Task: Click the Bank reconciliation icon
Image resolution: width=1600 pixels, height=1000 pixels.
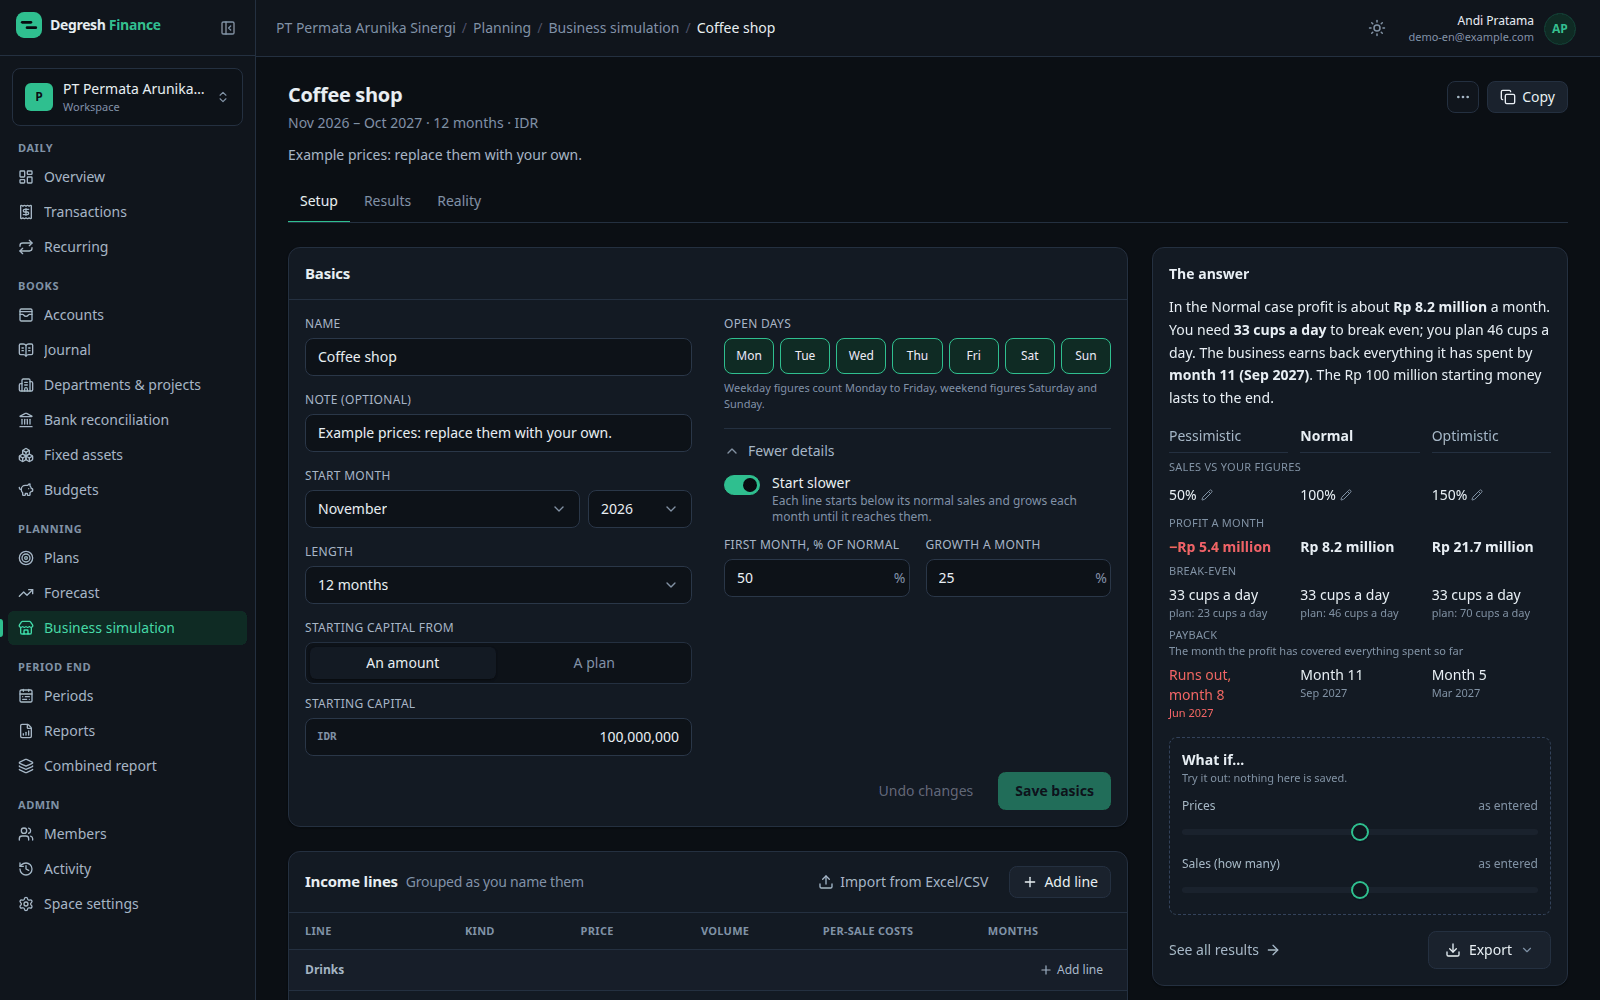Action: coord(26,420)
